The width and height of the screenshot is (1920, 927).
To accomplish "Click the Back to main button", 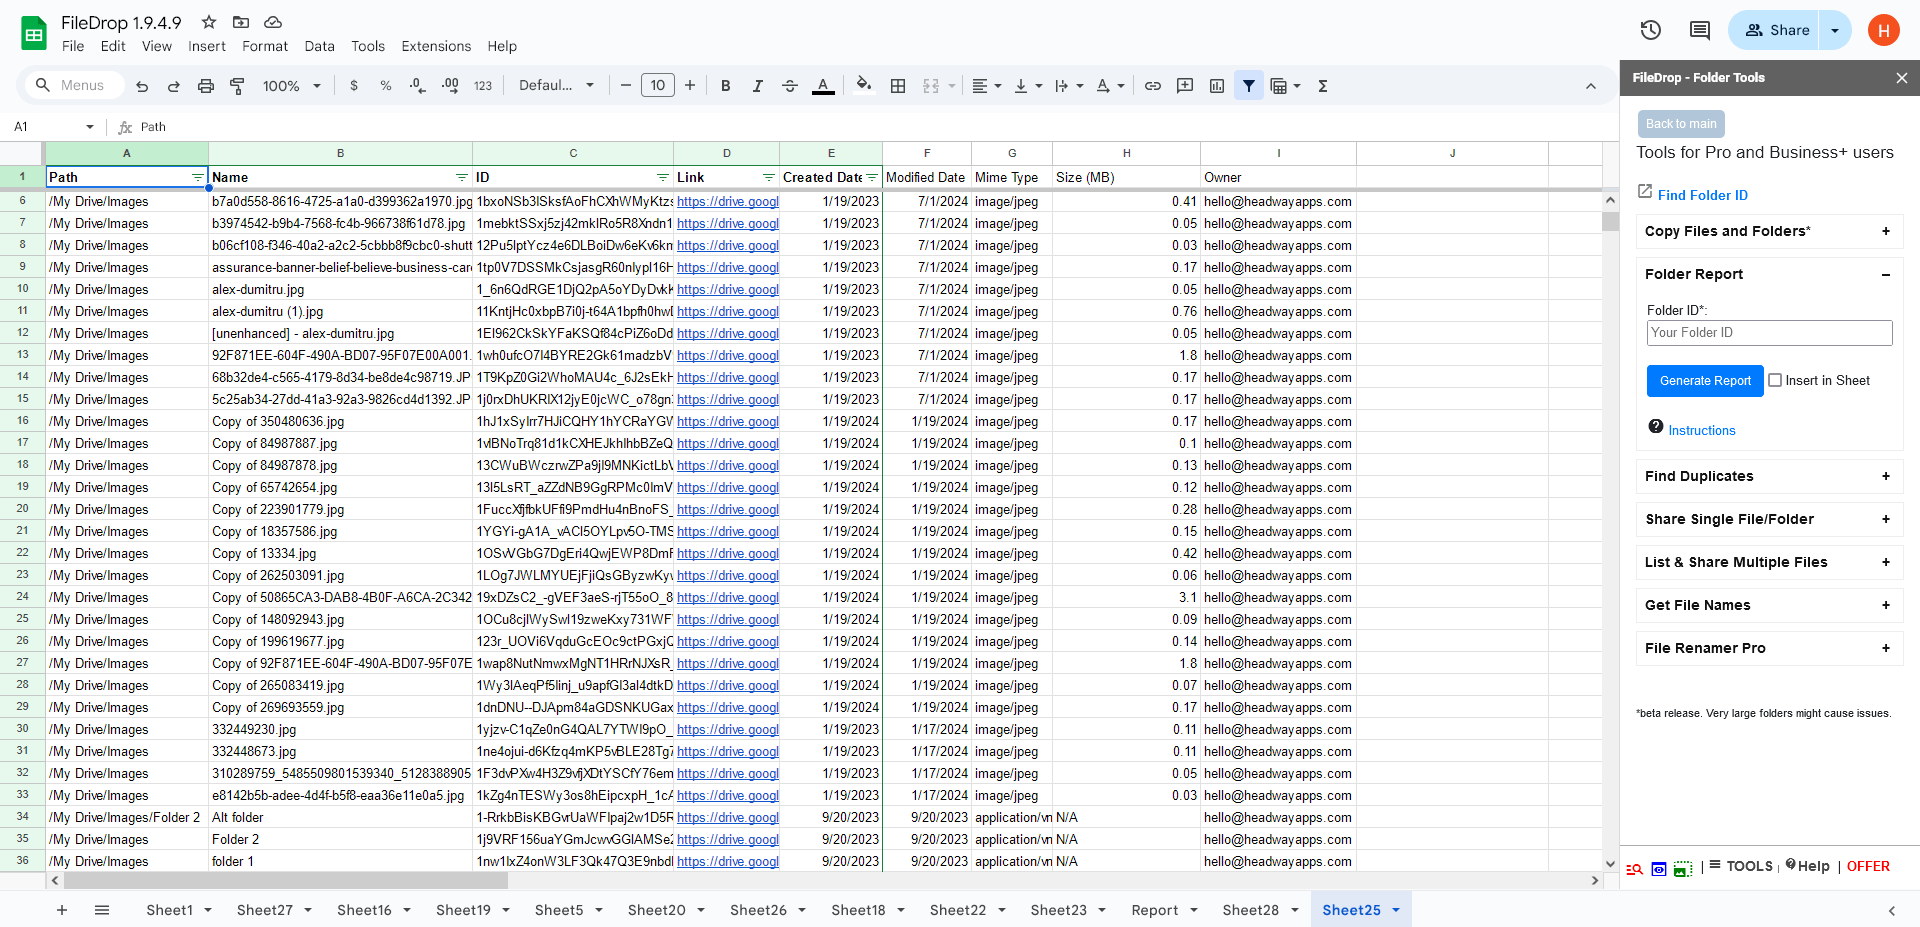I will [x=1681, y=124].
